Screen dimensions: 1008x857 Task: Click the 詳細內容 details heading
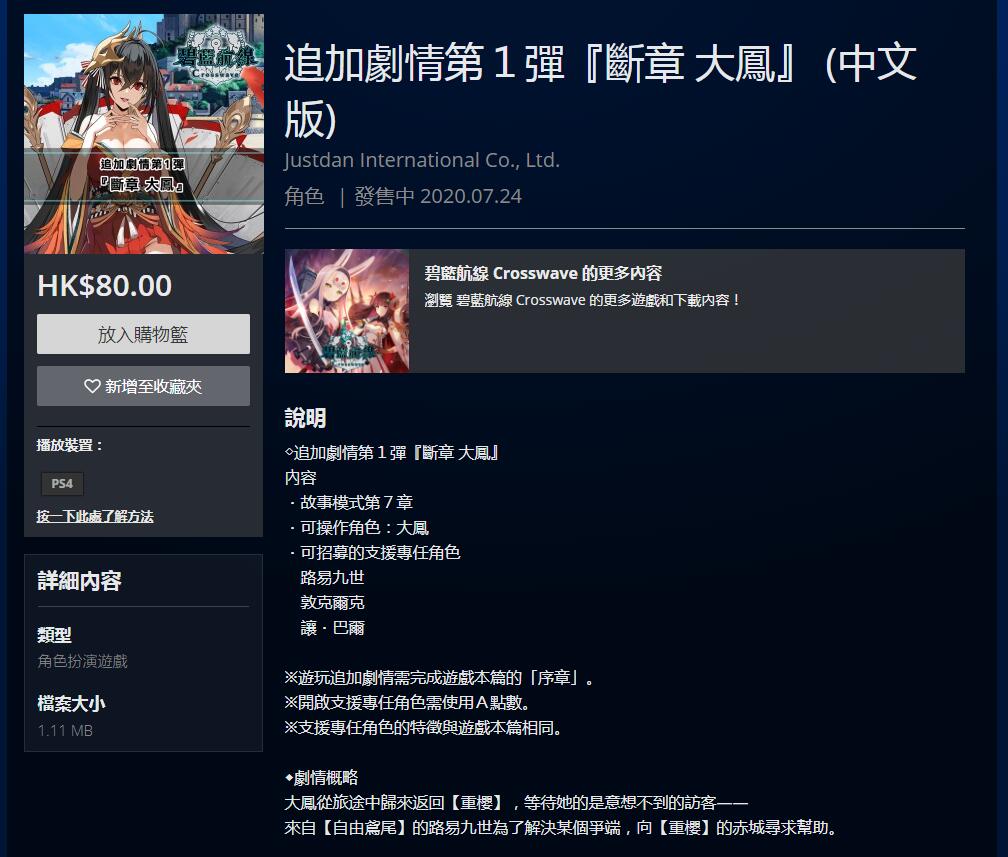(80, 581)
